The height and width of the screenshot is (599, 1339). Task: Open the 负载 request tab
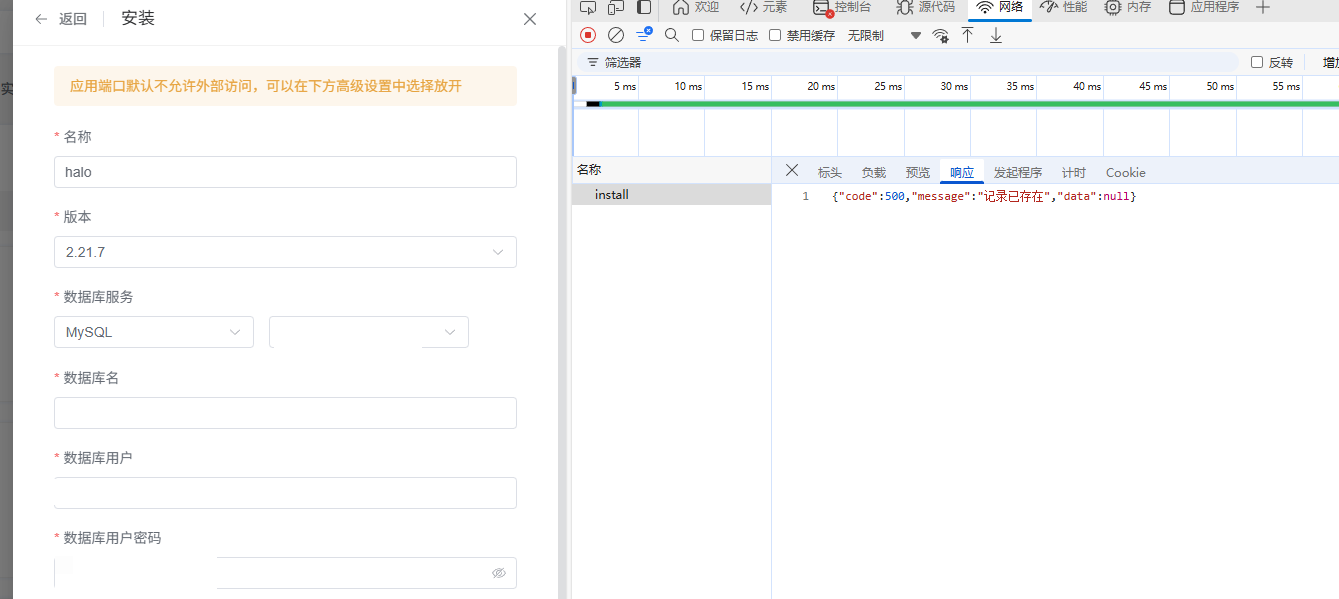pos(874,172)
